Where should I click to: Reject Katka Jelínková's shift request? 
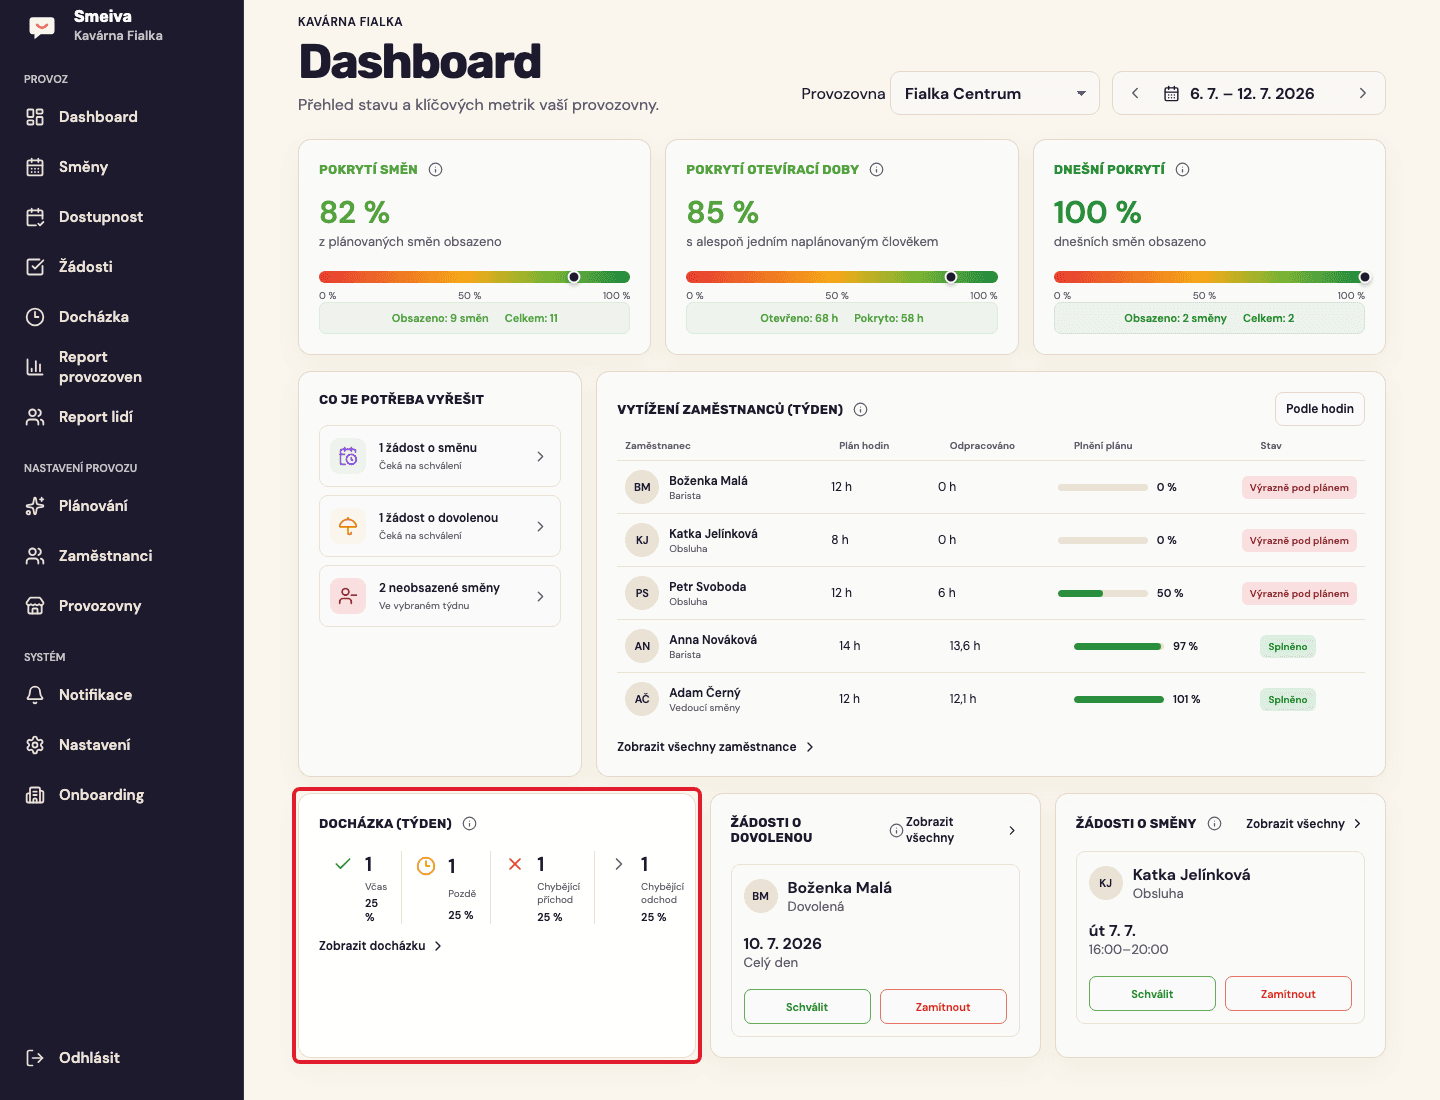(1288, 994)
